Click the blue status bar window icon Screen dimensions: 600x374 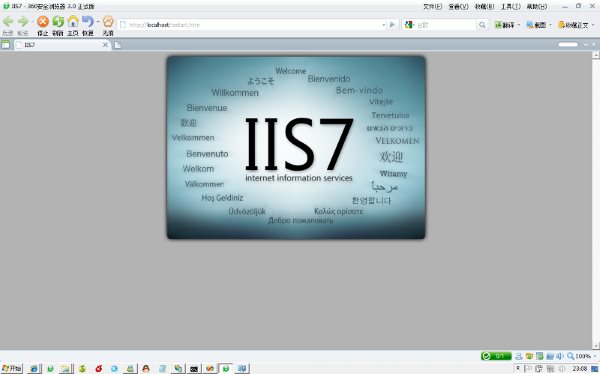click(549, 356)
